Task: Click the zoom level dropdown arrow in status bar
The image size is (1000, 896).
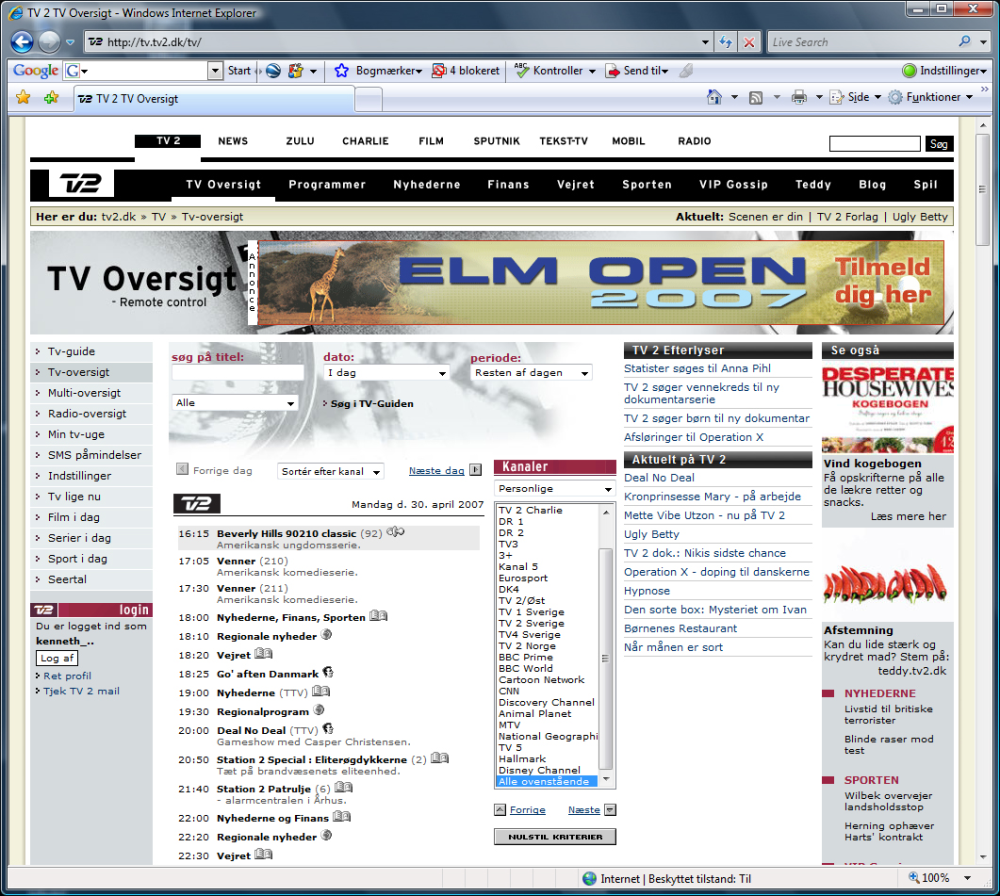Action: [967, 878]
